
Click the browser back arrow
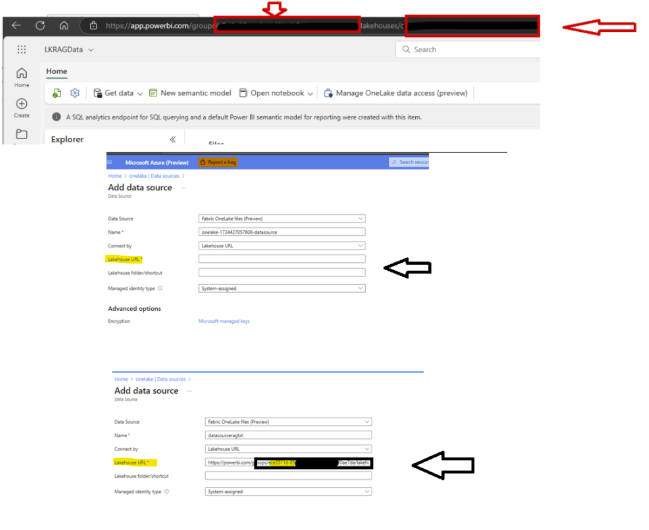pos(16,26)
